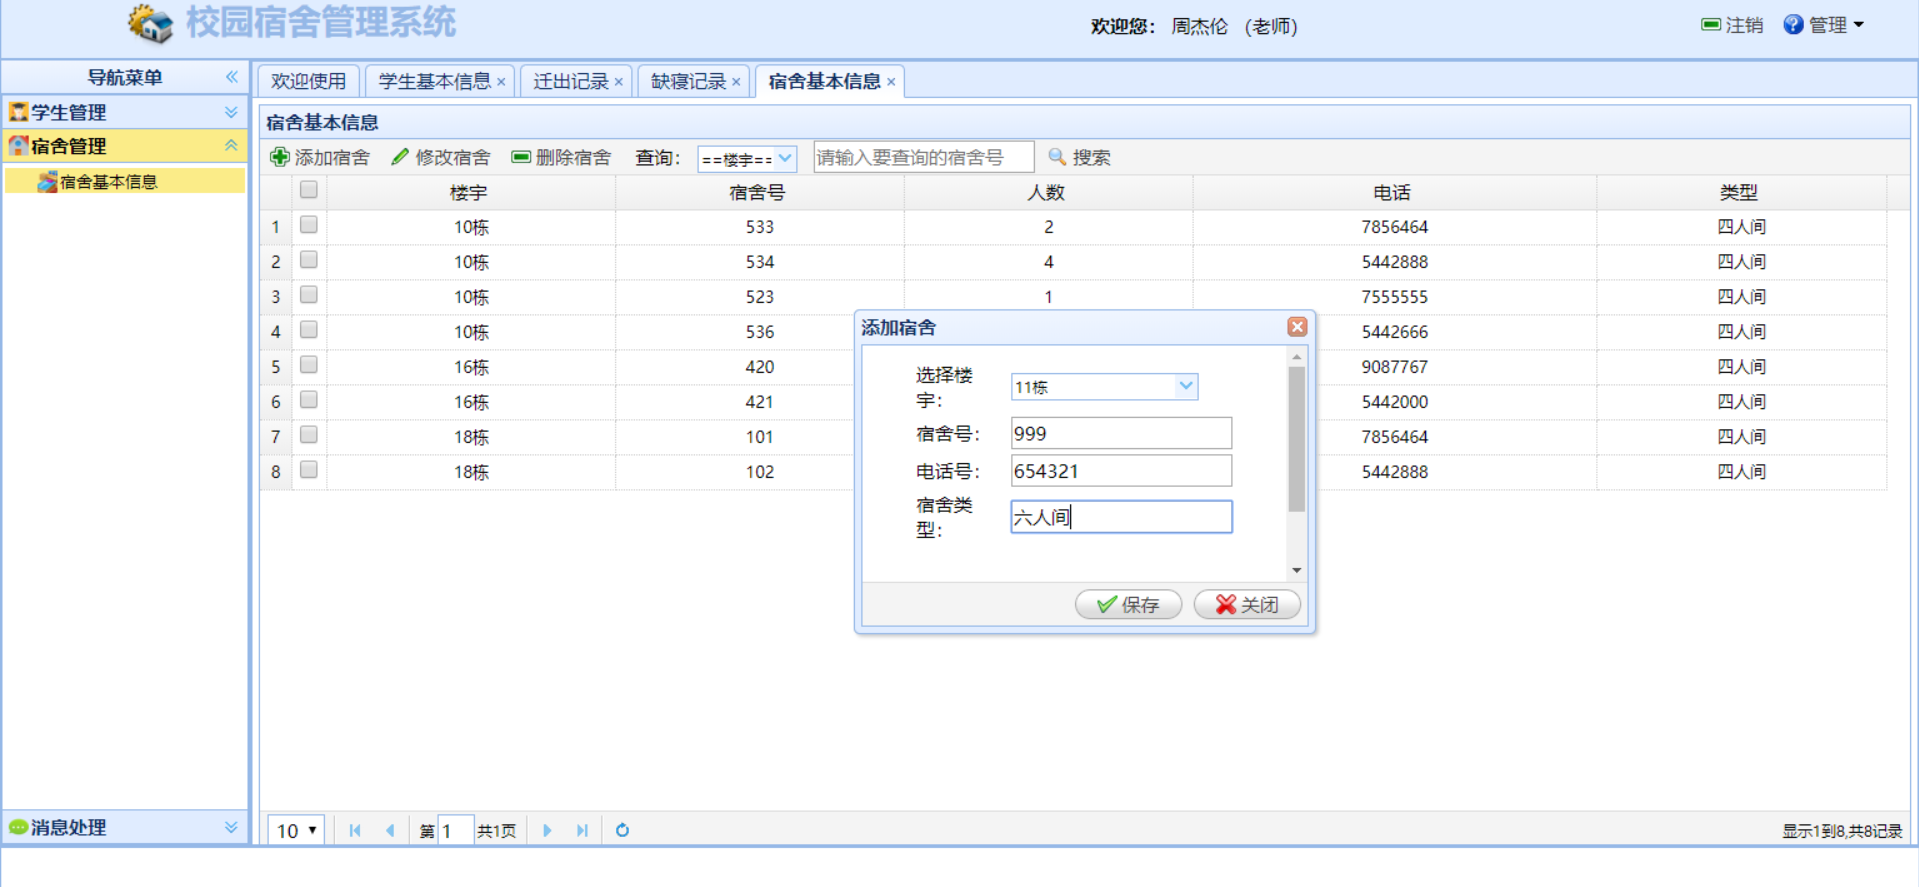The image size is (1919, 887).
Task: Close the 迁出记录 tab
Action: (619, 82)
